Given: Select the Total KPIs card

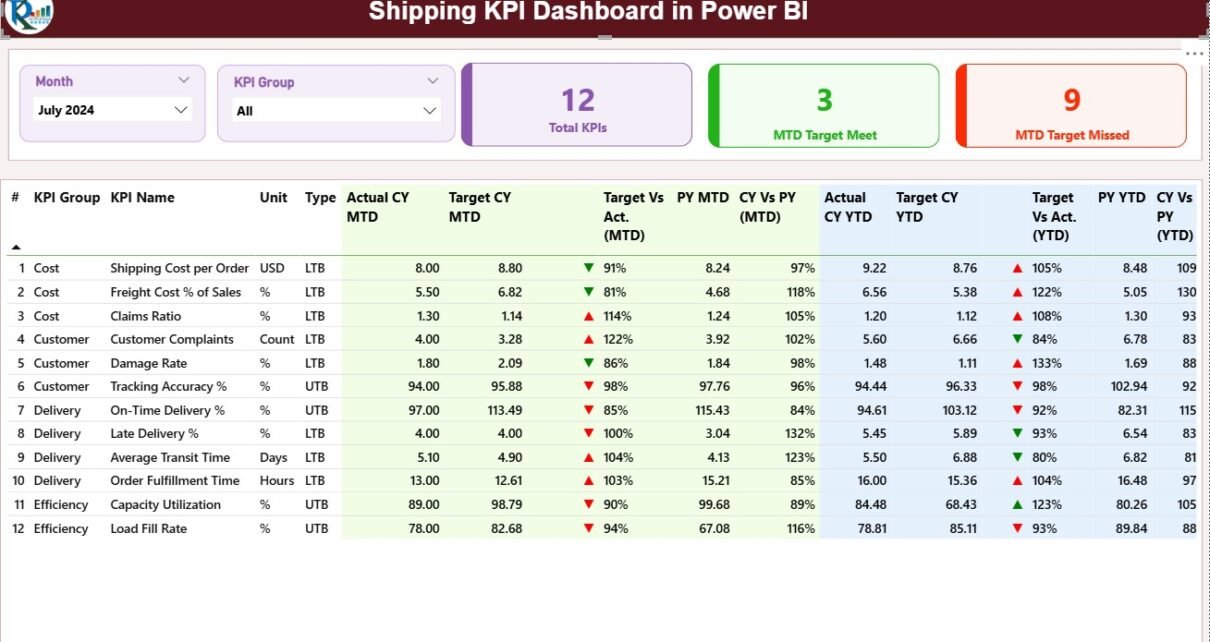Looking at the screenshot, I should (577, 105).
